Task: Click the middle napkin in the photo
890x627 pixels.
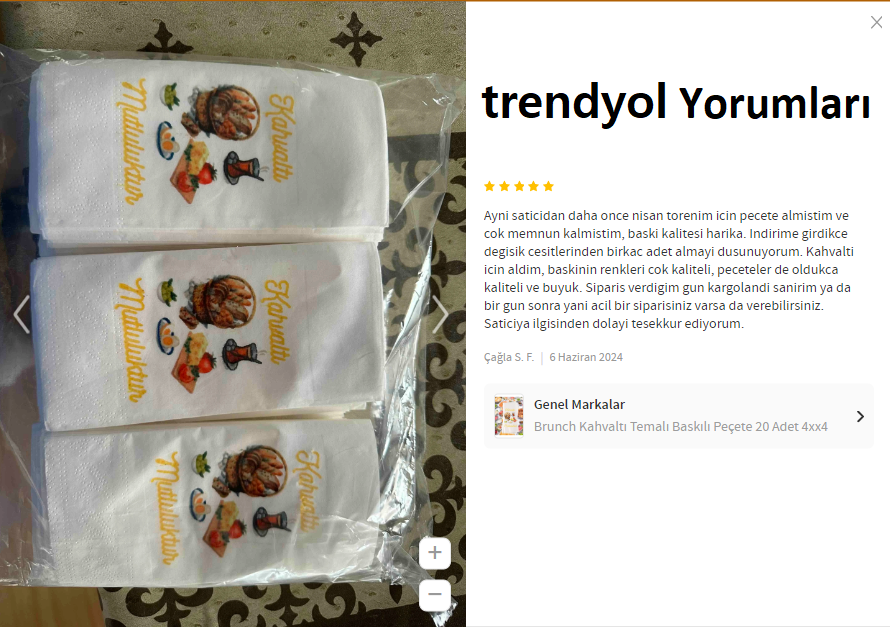Action: [x=209, y=336]
